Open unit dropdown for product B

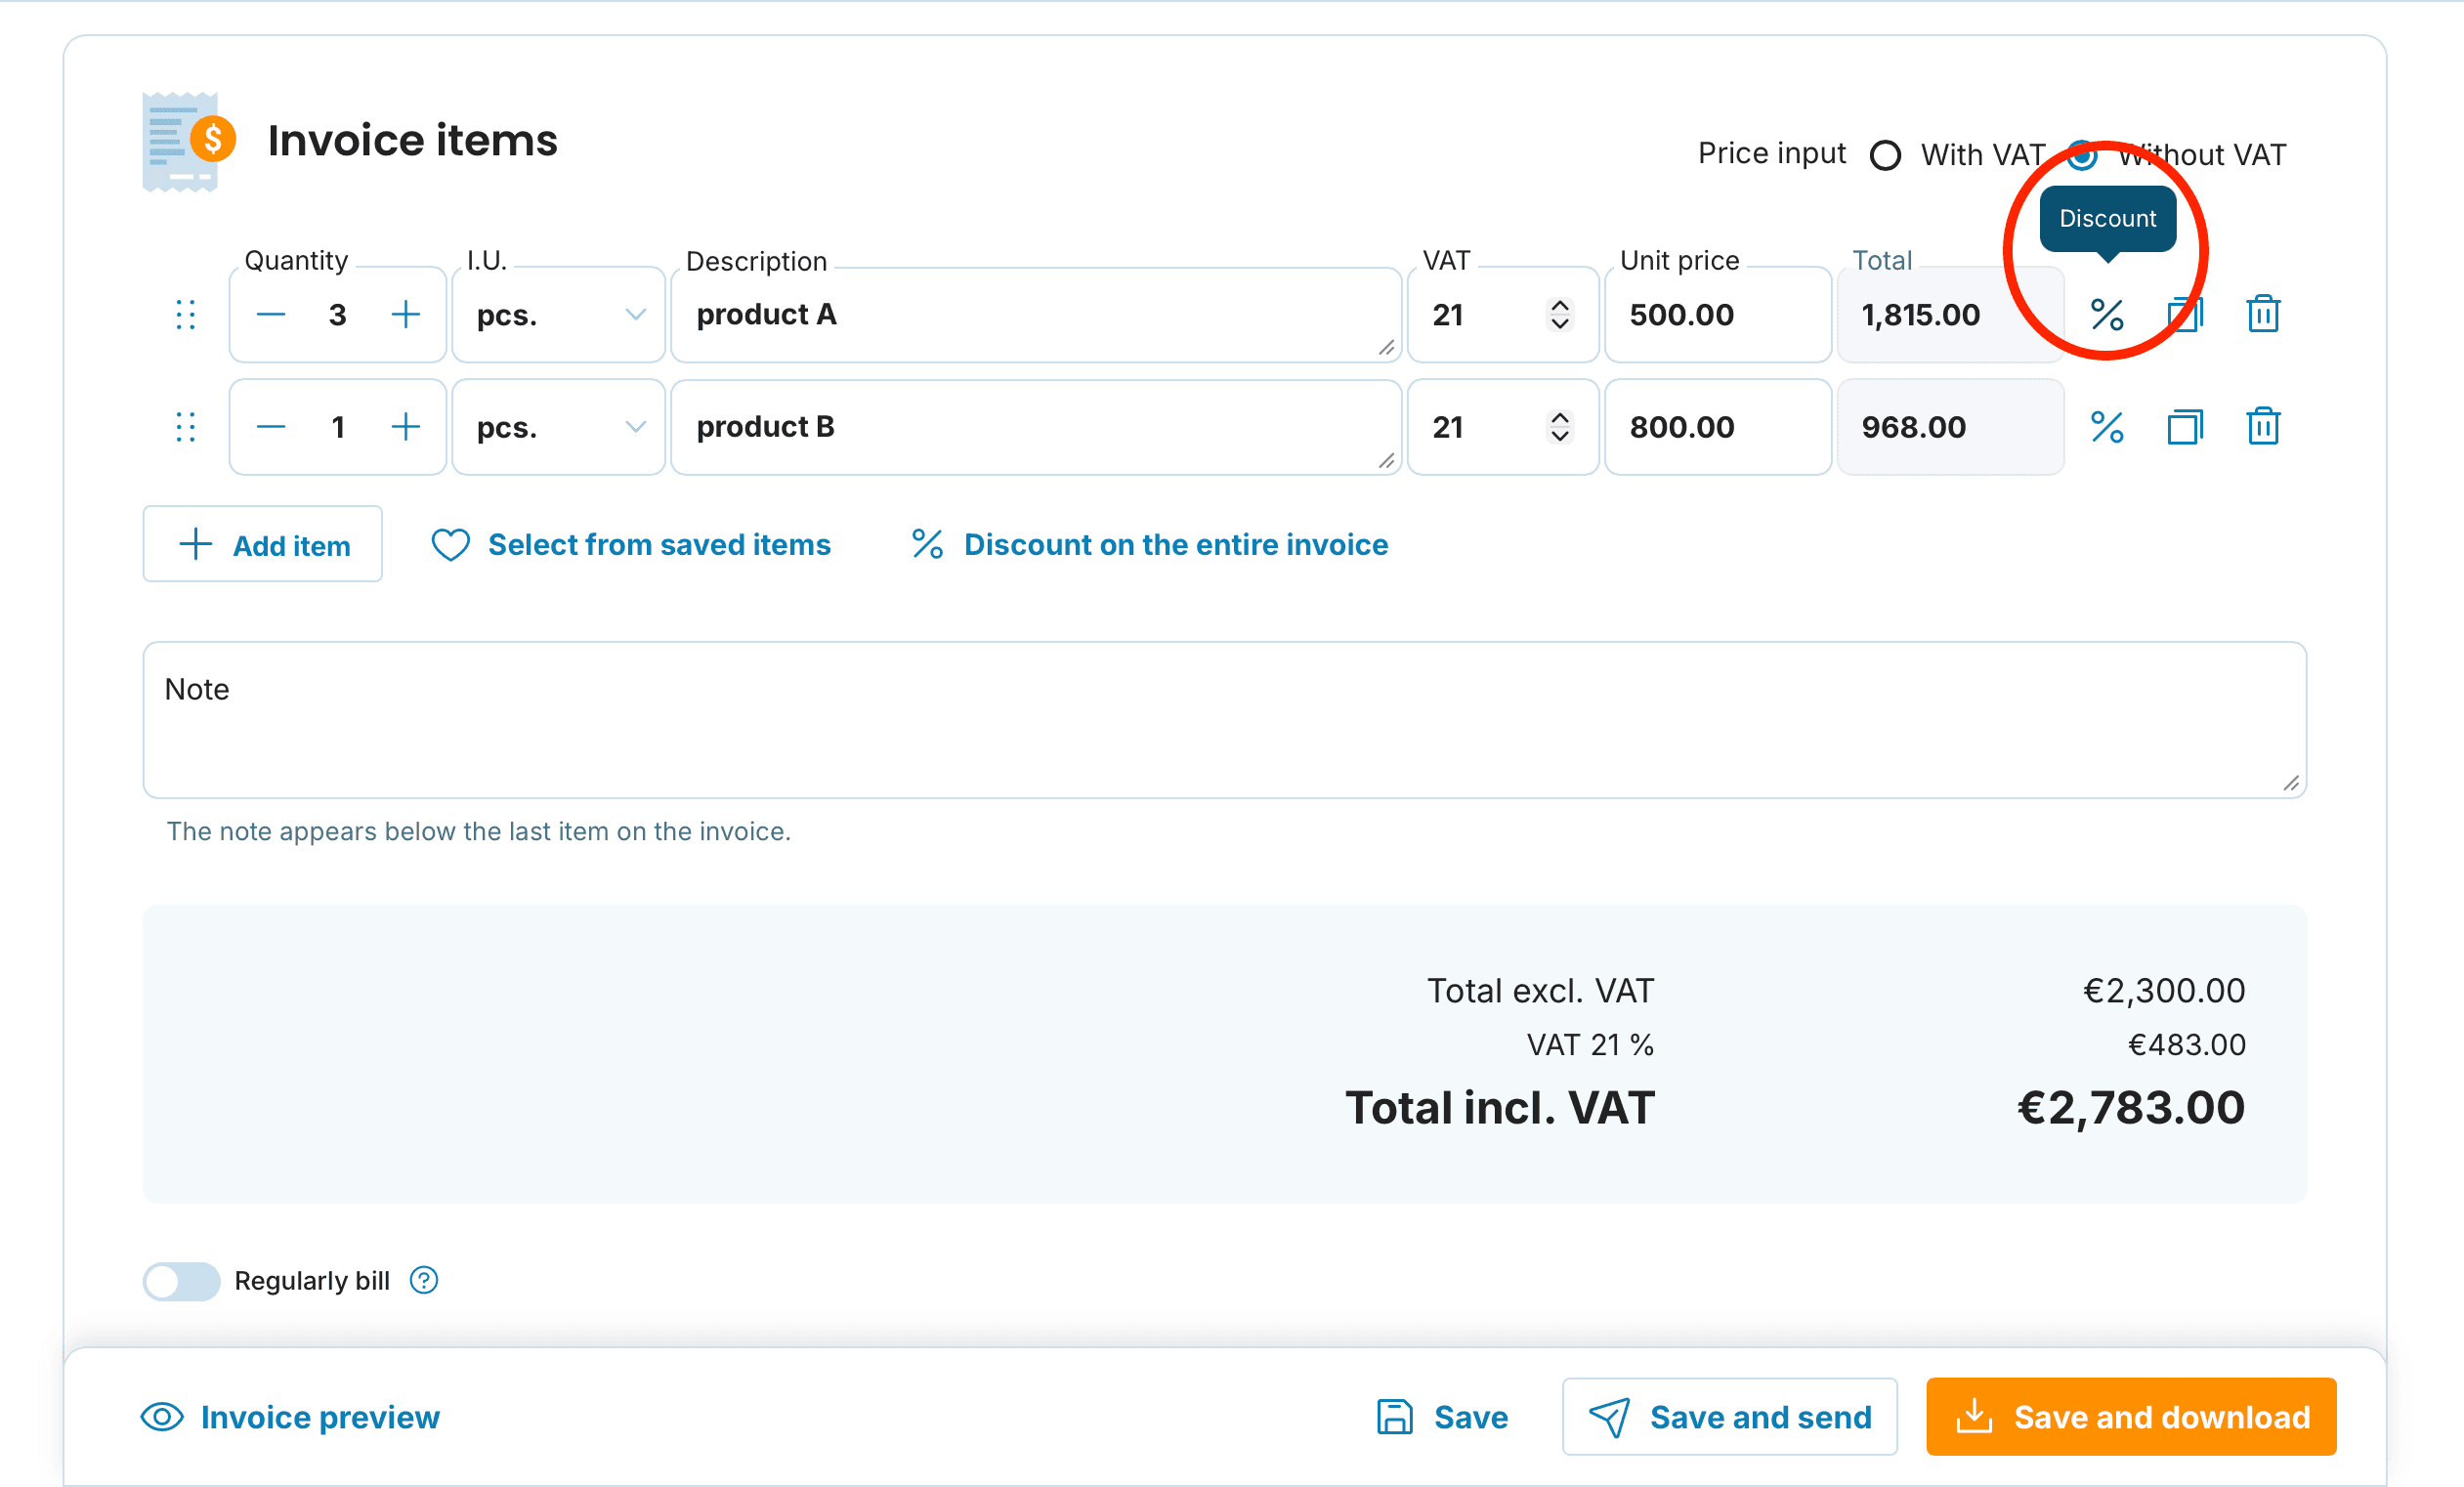click(558, 427)
